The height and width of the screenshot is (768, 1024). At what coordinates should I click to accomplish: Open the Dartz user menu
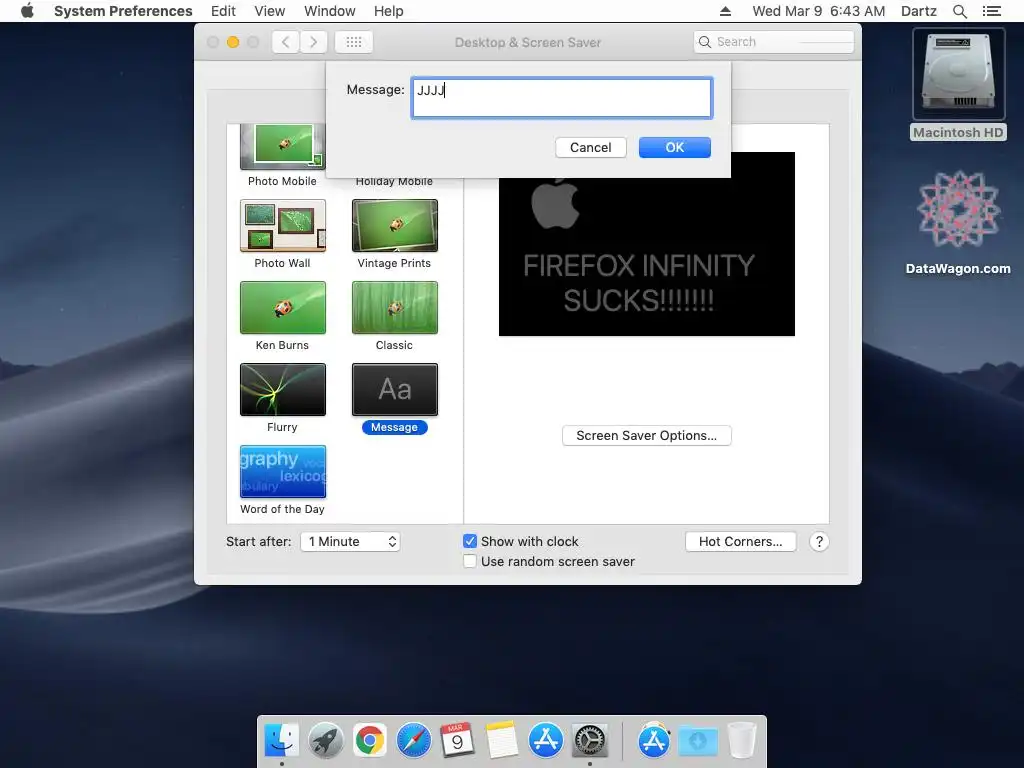point(919,11)
